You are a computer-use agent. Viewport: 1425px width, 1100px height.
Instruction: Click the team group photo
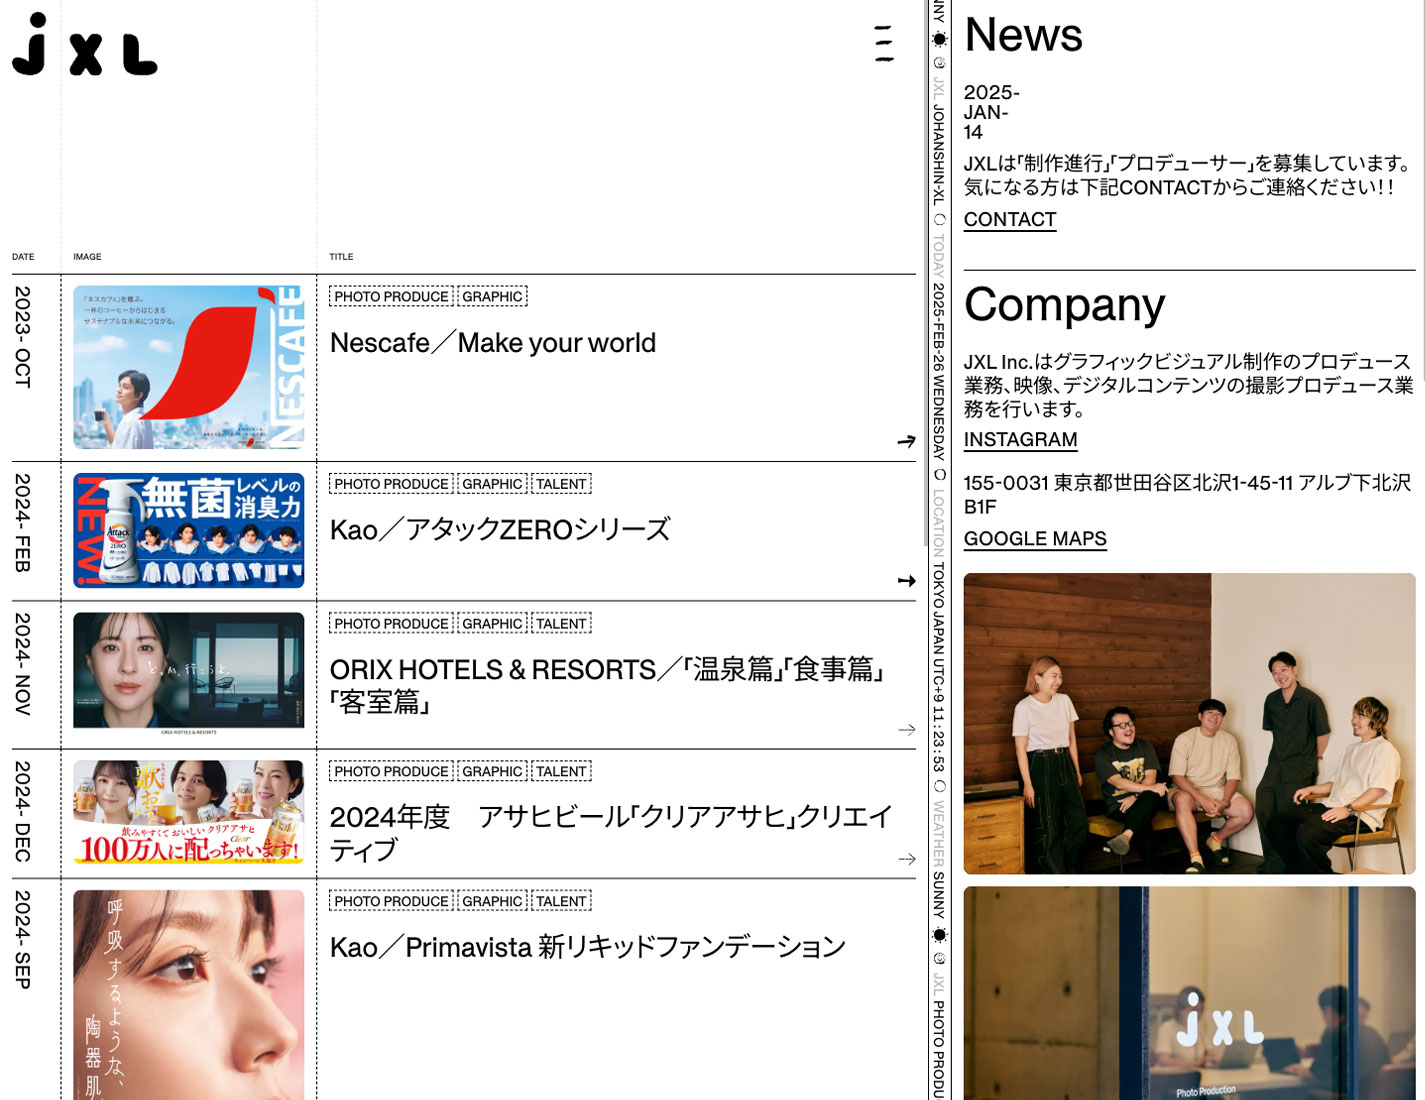1190,723
